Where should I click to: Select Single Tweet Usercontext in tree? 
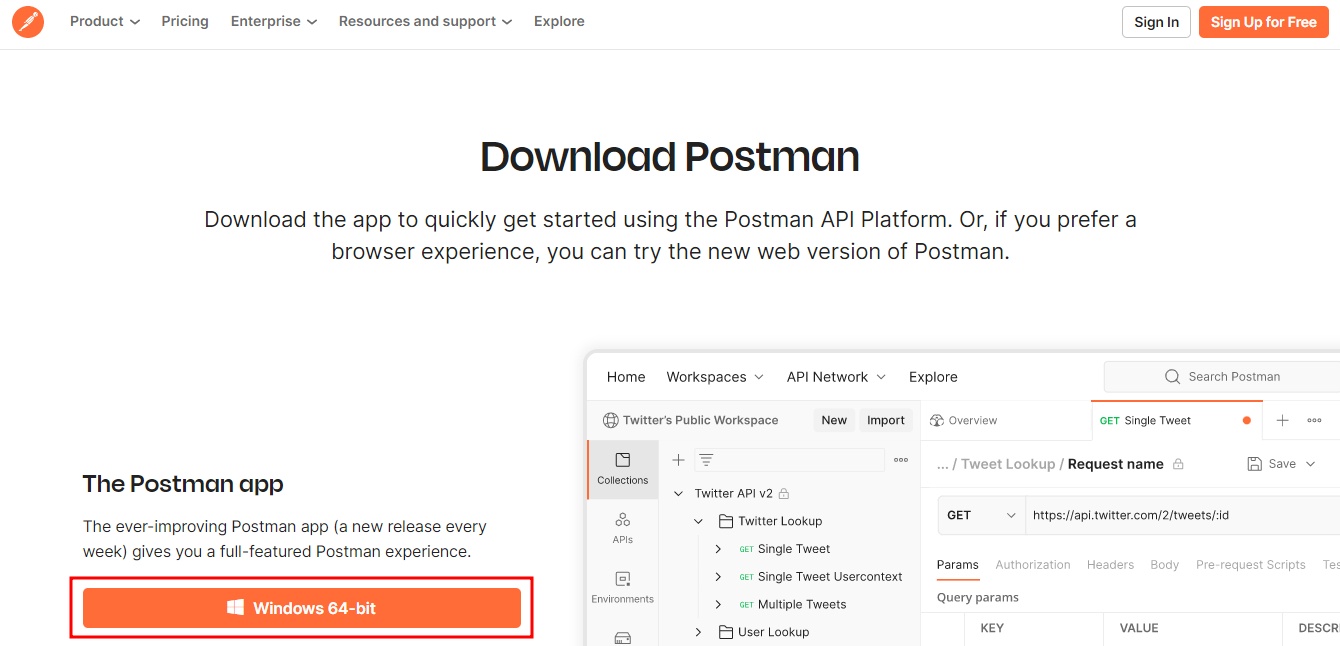(830, 577)
